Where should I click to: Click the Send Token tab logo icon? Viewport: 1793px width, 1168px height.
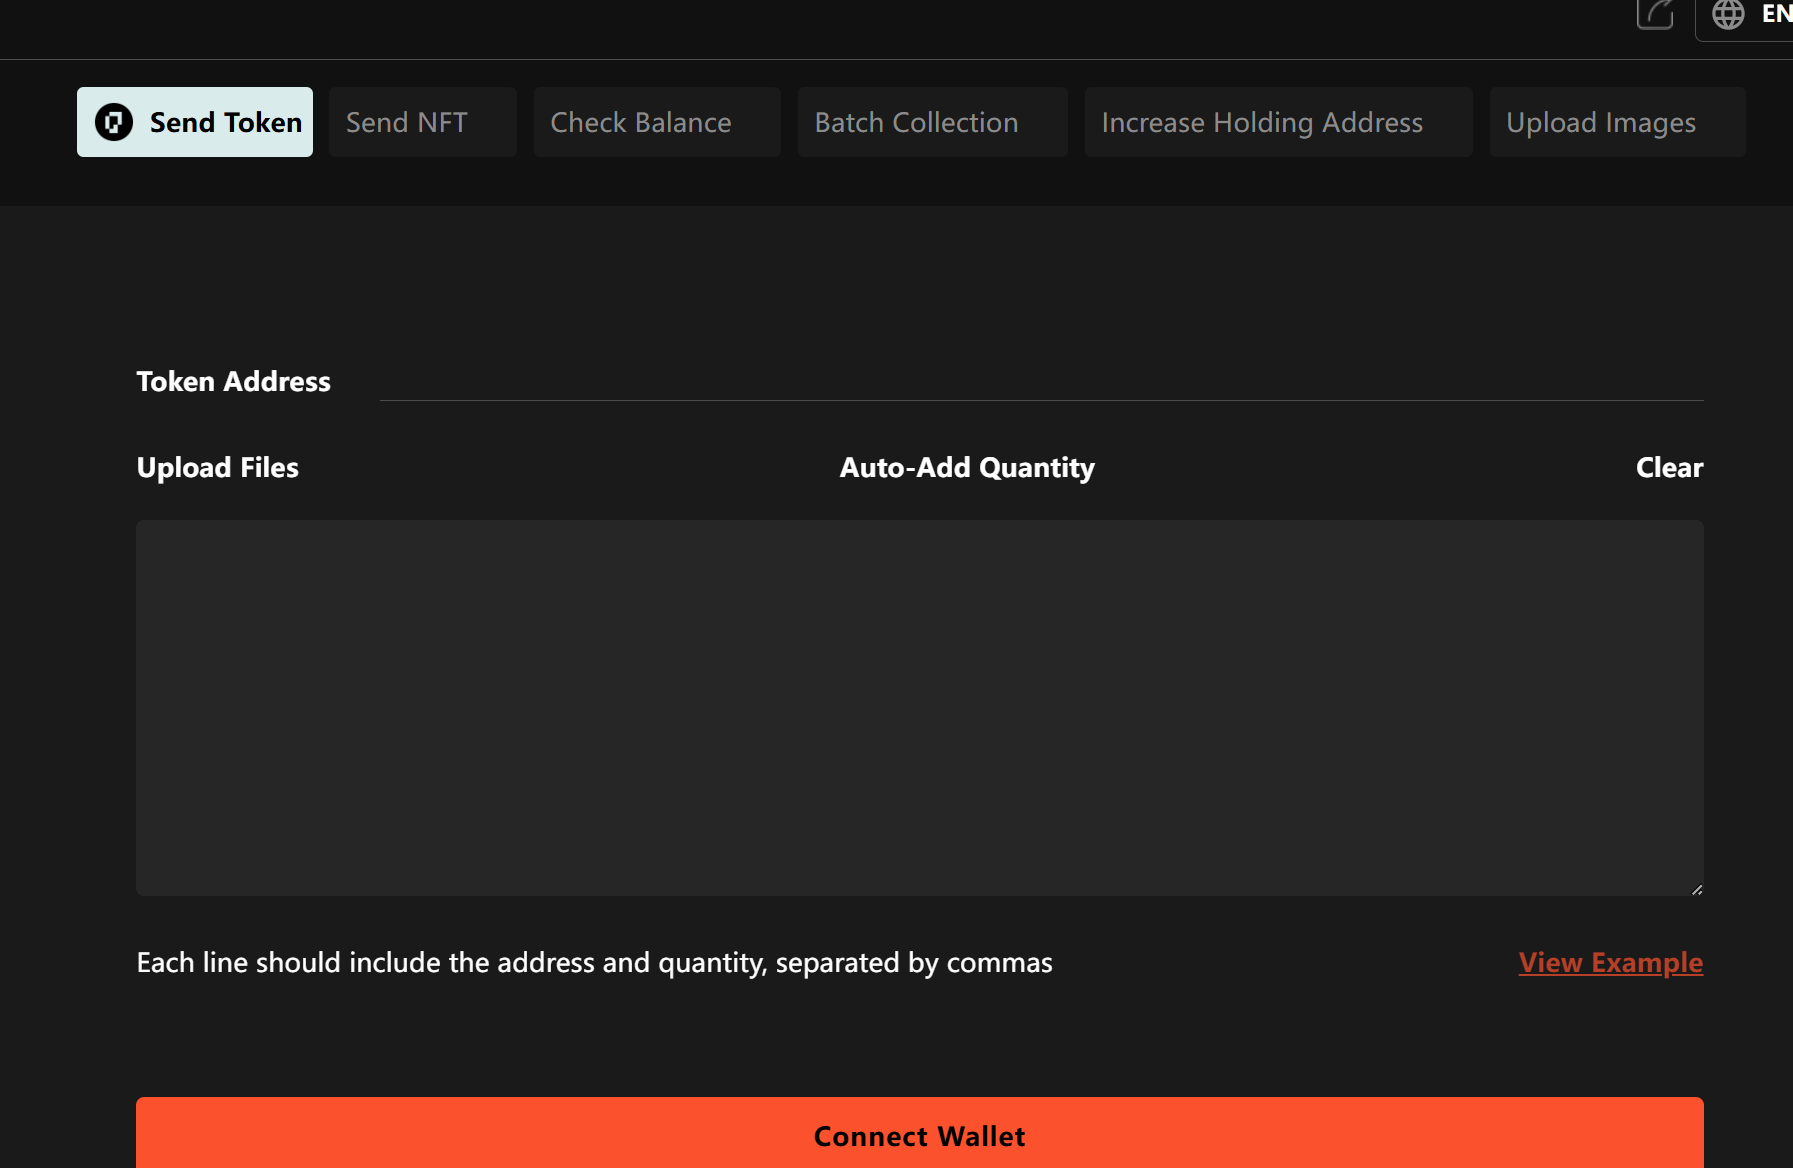(114, 122)
